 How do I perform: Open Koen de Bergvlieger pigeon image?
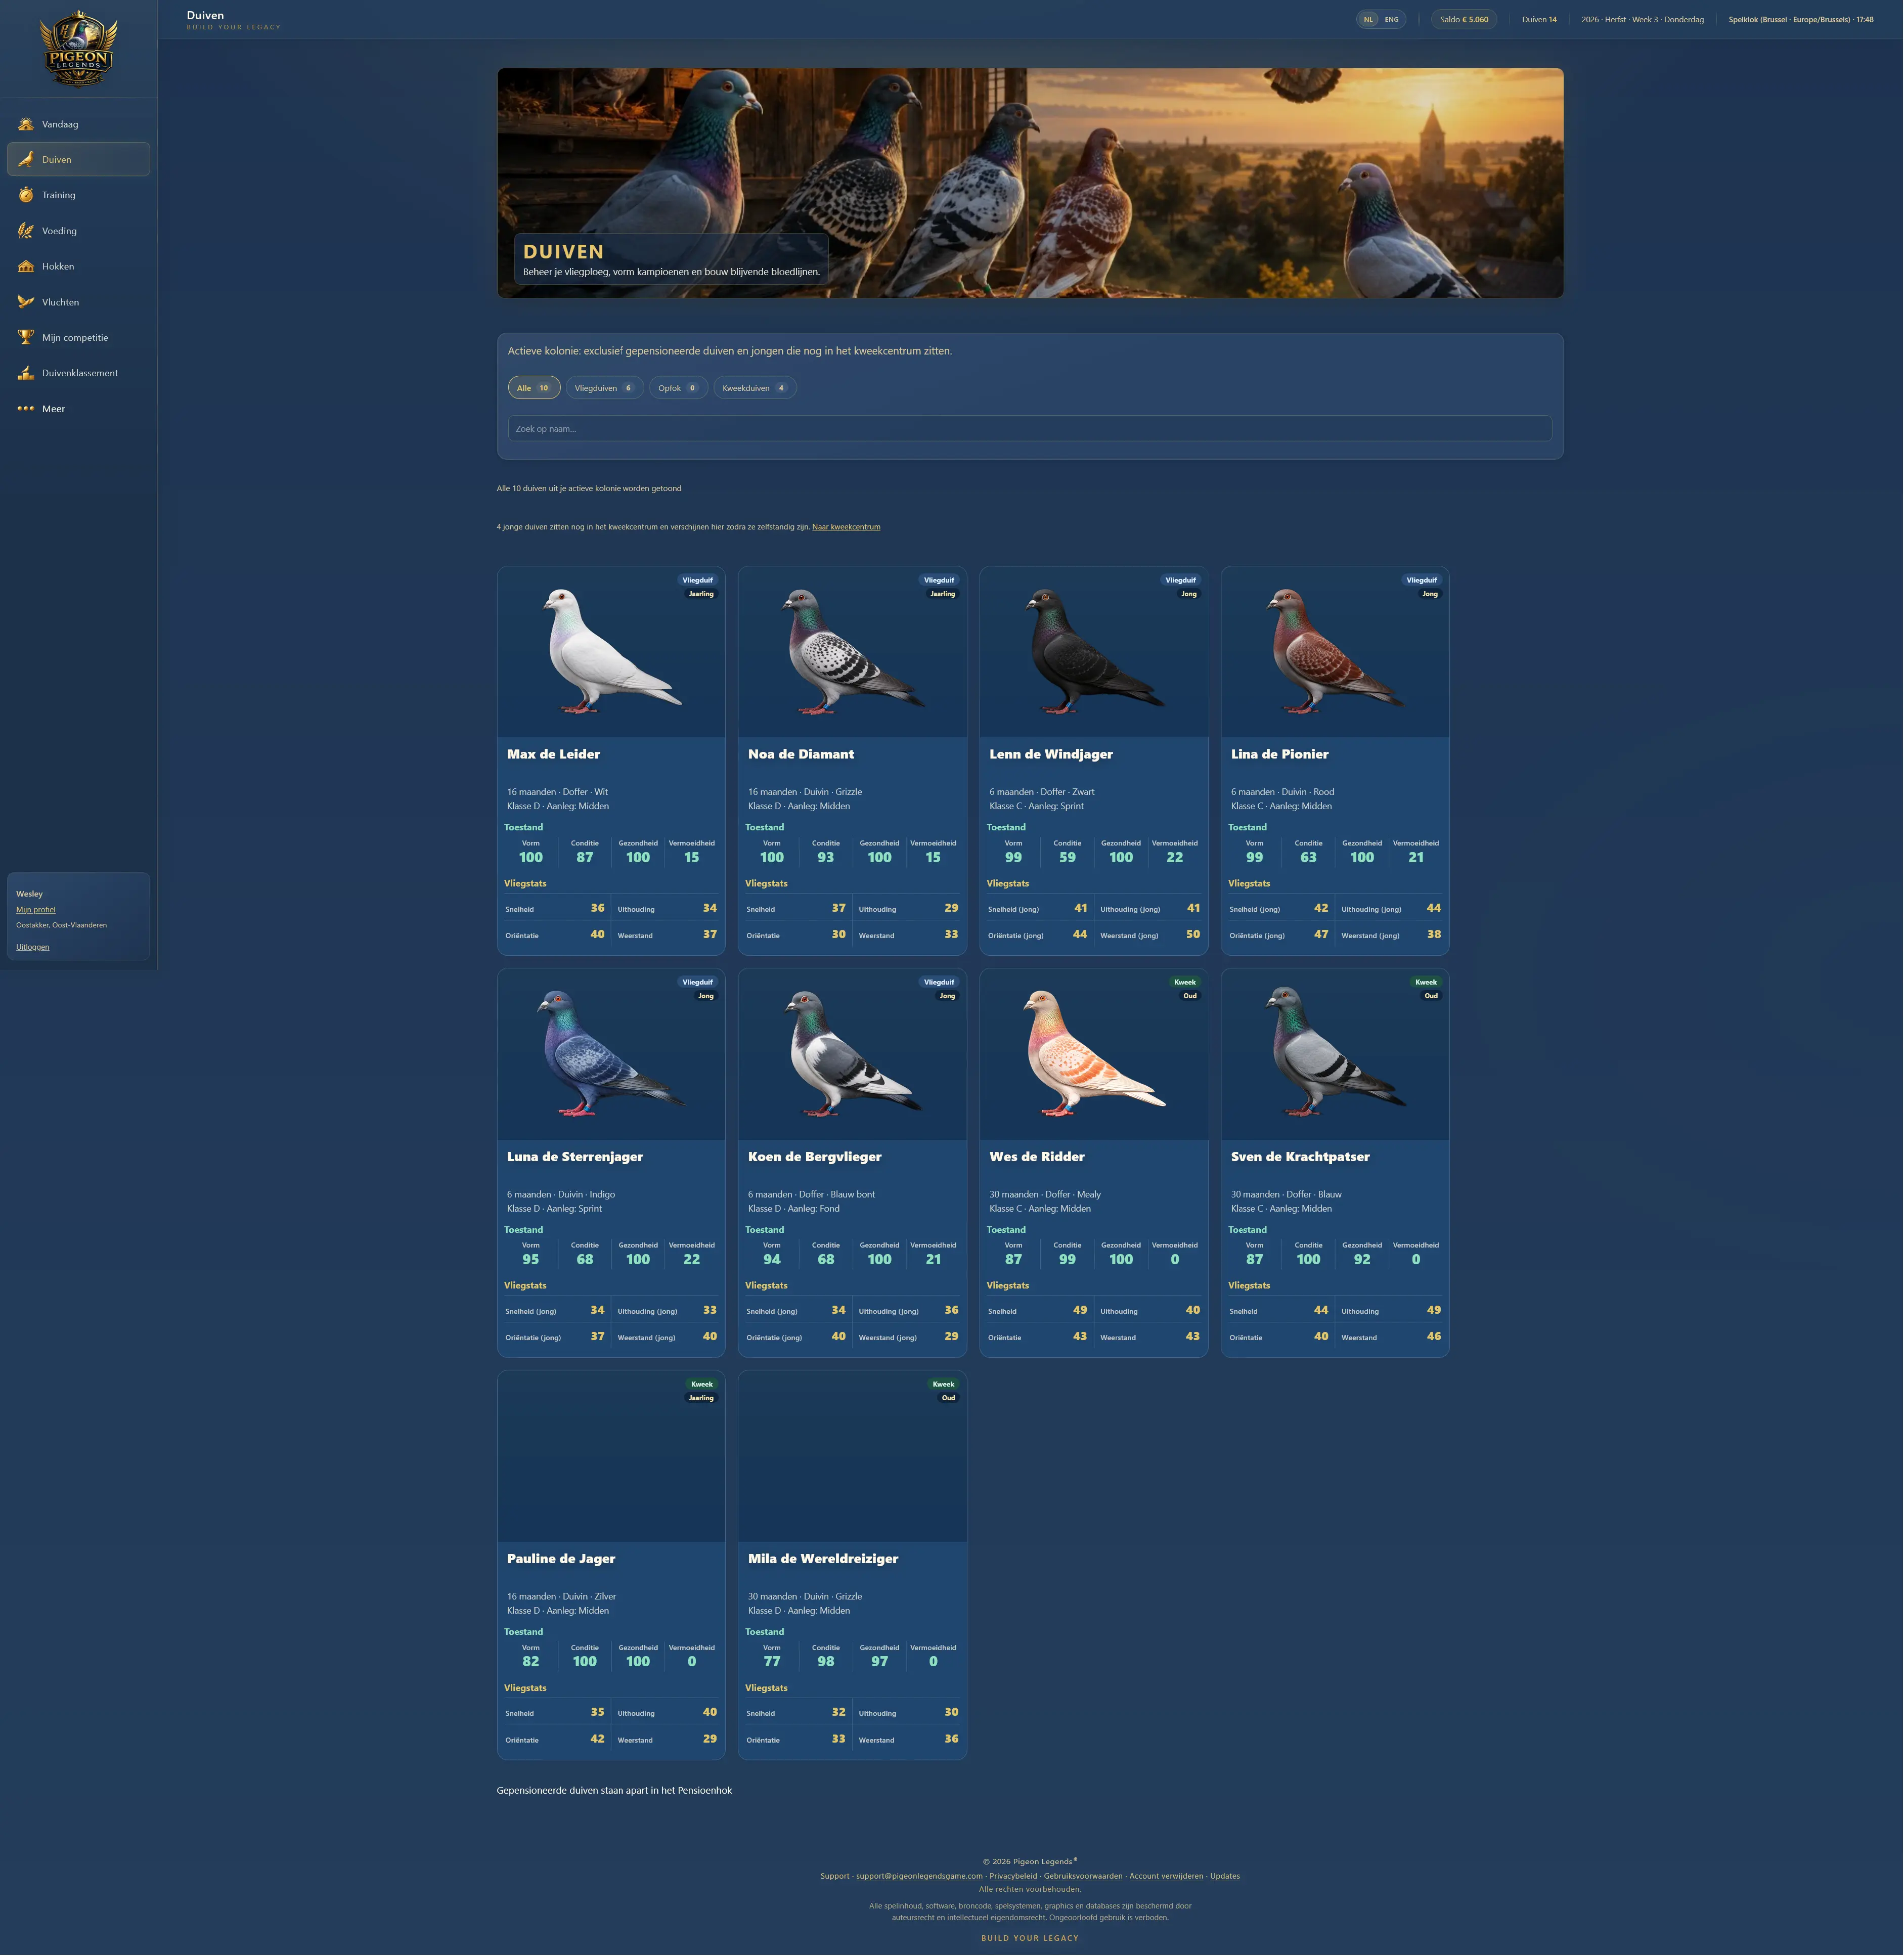[x=852, y=1055]
